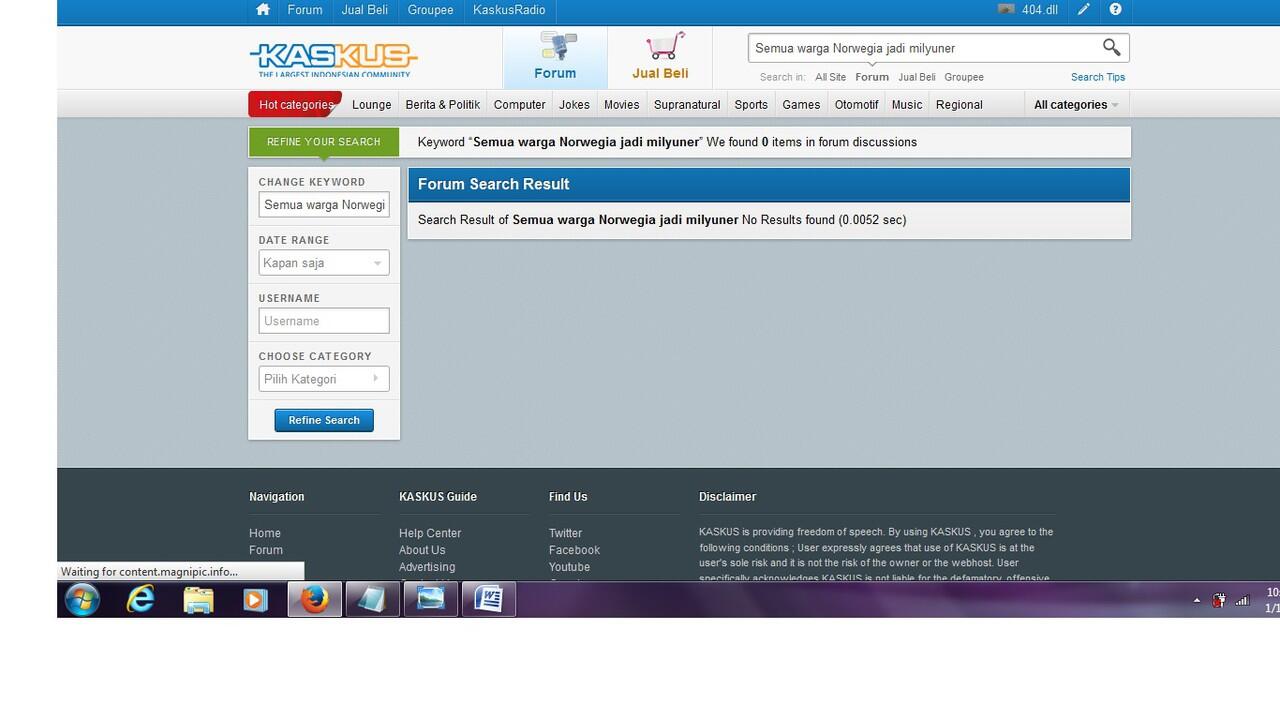1280x720 pixels.
Task: Open the footer Youtube link
Action: [569, 567]
